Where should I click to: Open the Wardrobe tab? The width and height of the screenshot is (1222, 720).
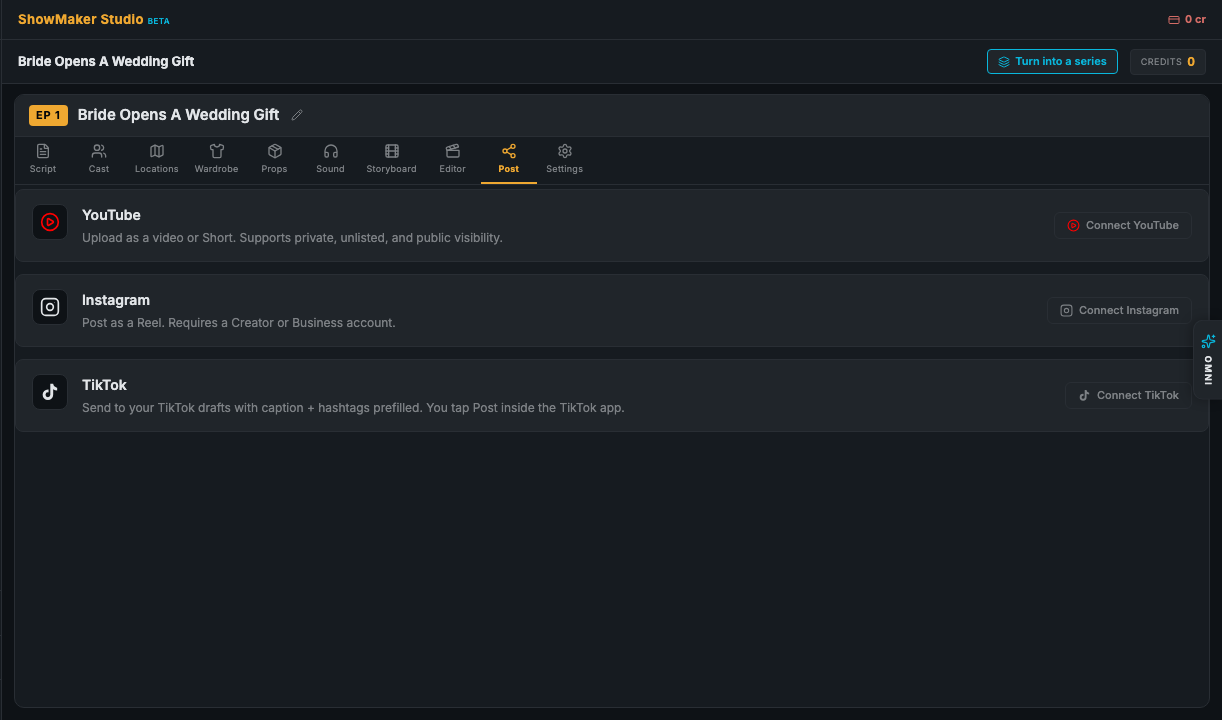click(216, 158)
